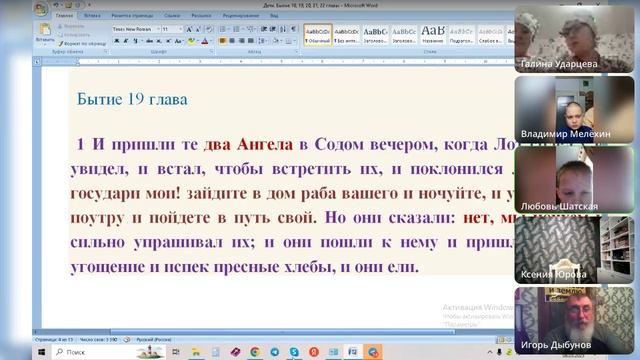Toggle underline formatting

135,41
